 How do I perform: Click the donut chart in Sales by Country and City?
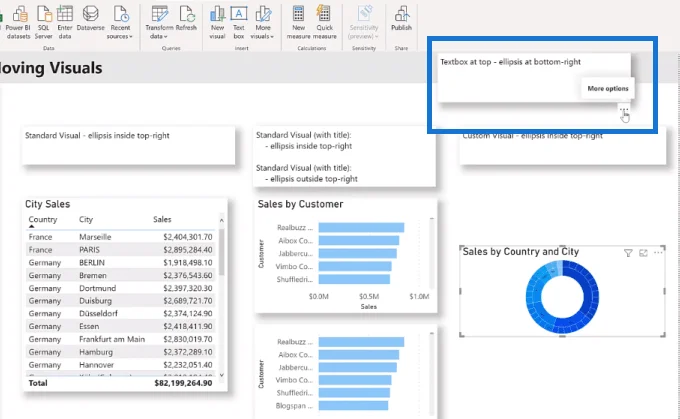562,297
